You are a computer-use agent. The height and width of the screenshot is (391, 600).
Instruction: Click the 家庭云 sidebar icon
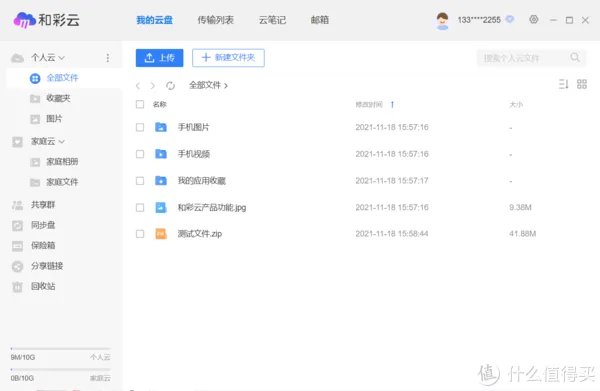[x=17, y=142]
